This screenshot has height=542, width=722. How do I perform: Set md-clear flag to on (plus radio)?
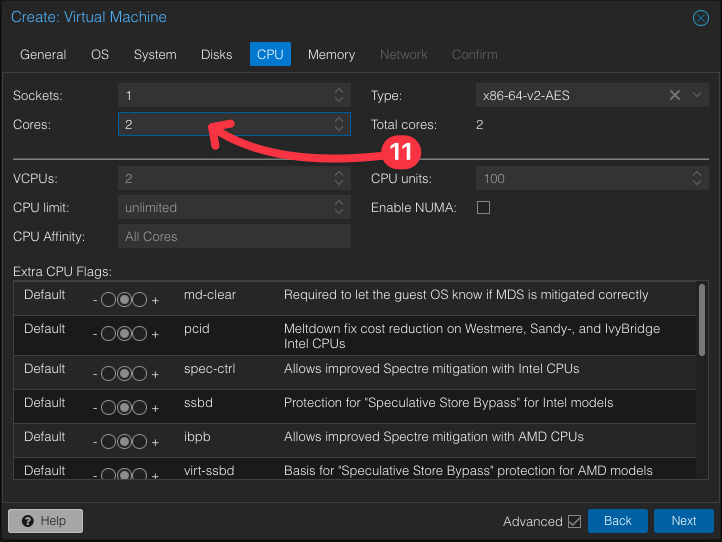pos(140,301)
